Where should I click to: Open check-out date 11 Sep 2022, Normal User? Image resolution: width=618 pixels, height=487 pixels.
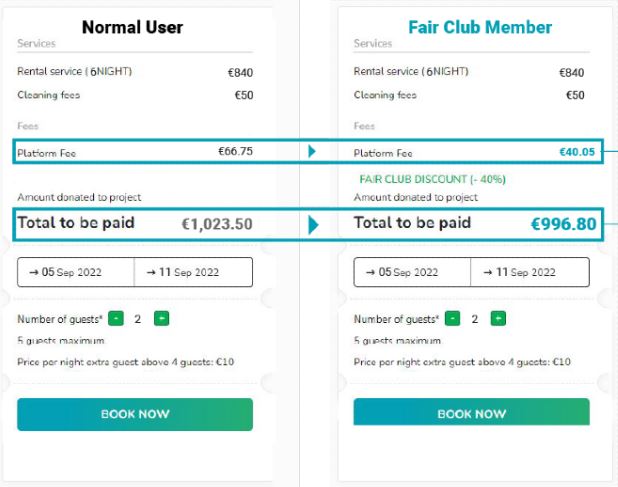click(194, 272)
